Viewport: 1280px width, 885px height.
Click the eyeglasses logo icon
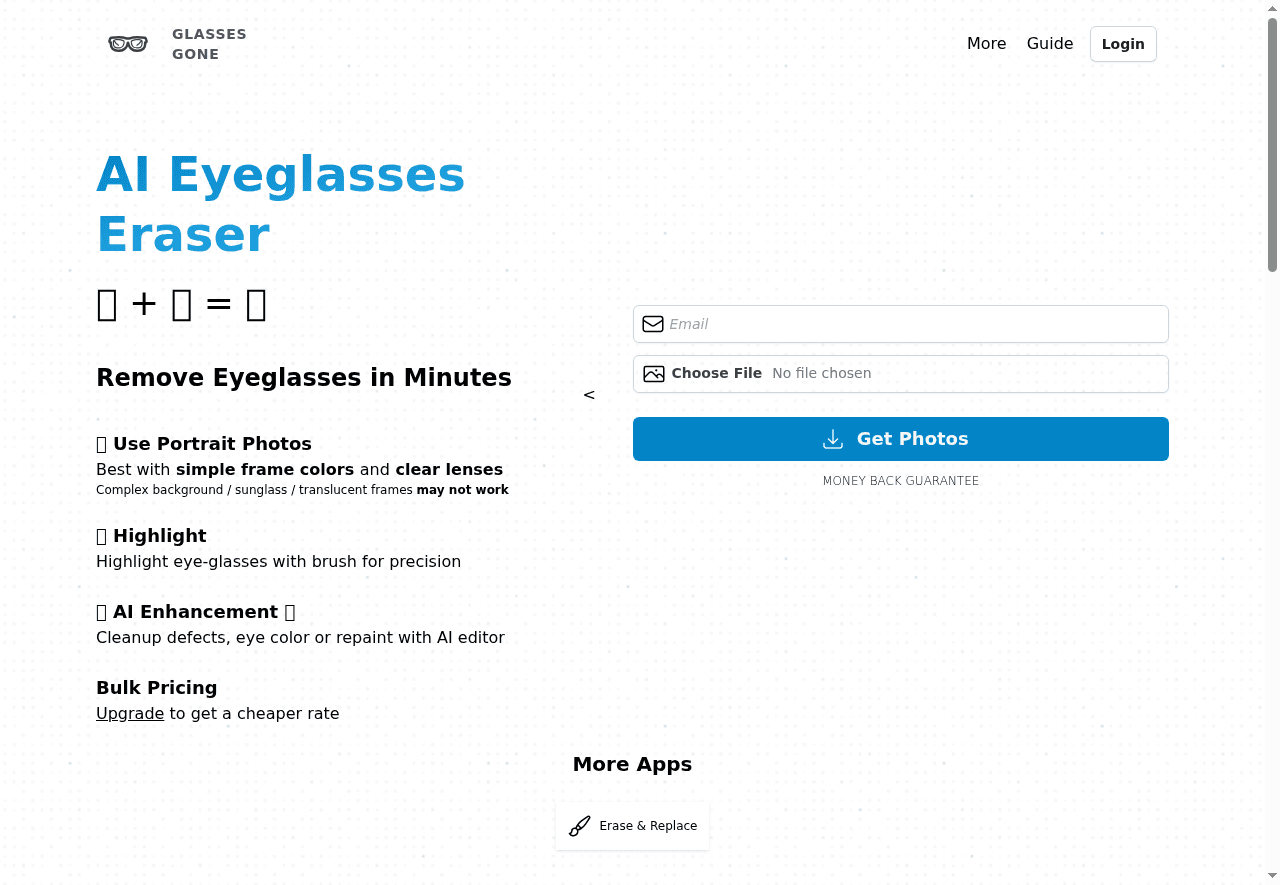pyautogui.click(x=127, y=43)
